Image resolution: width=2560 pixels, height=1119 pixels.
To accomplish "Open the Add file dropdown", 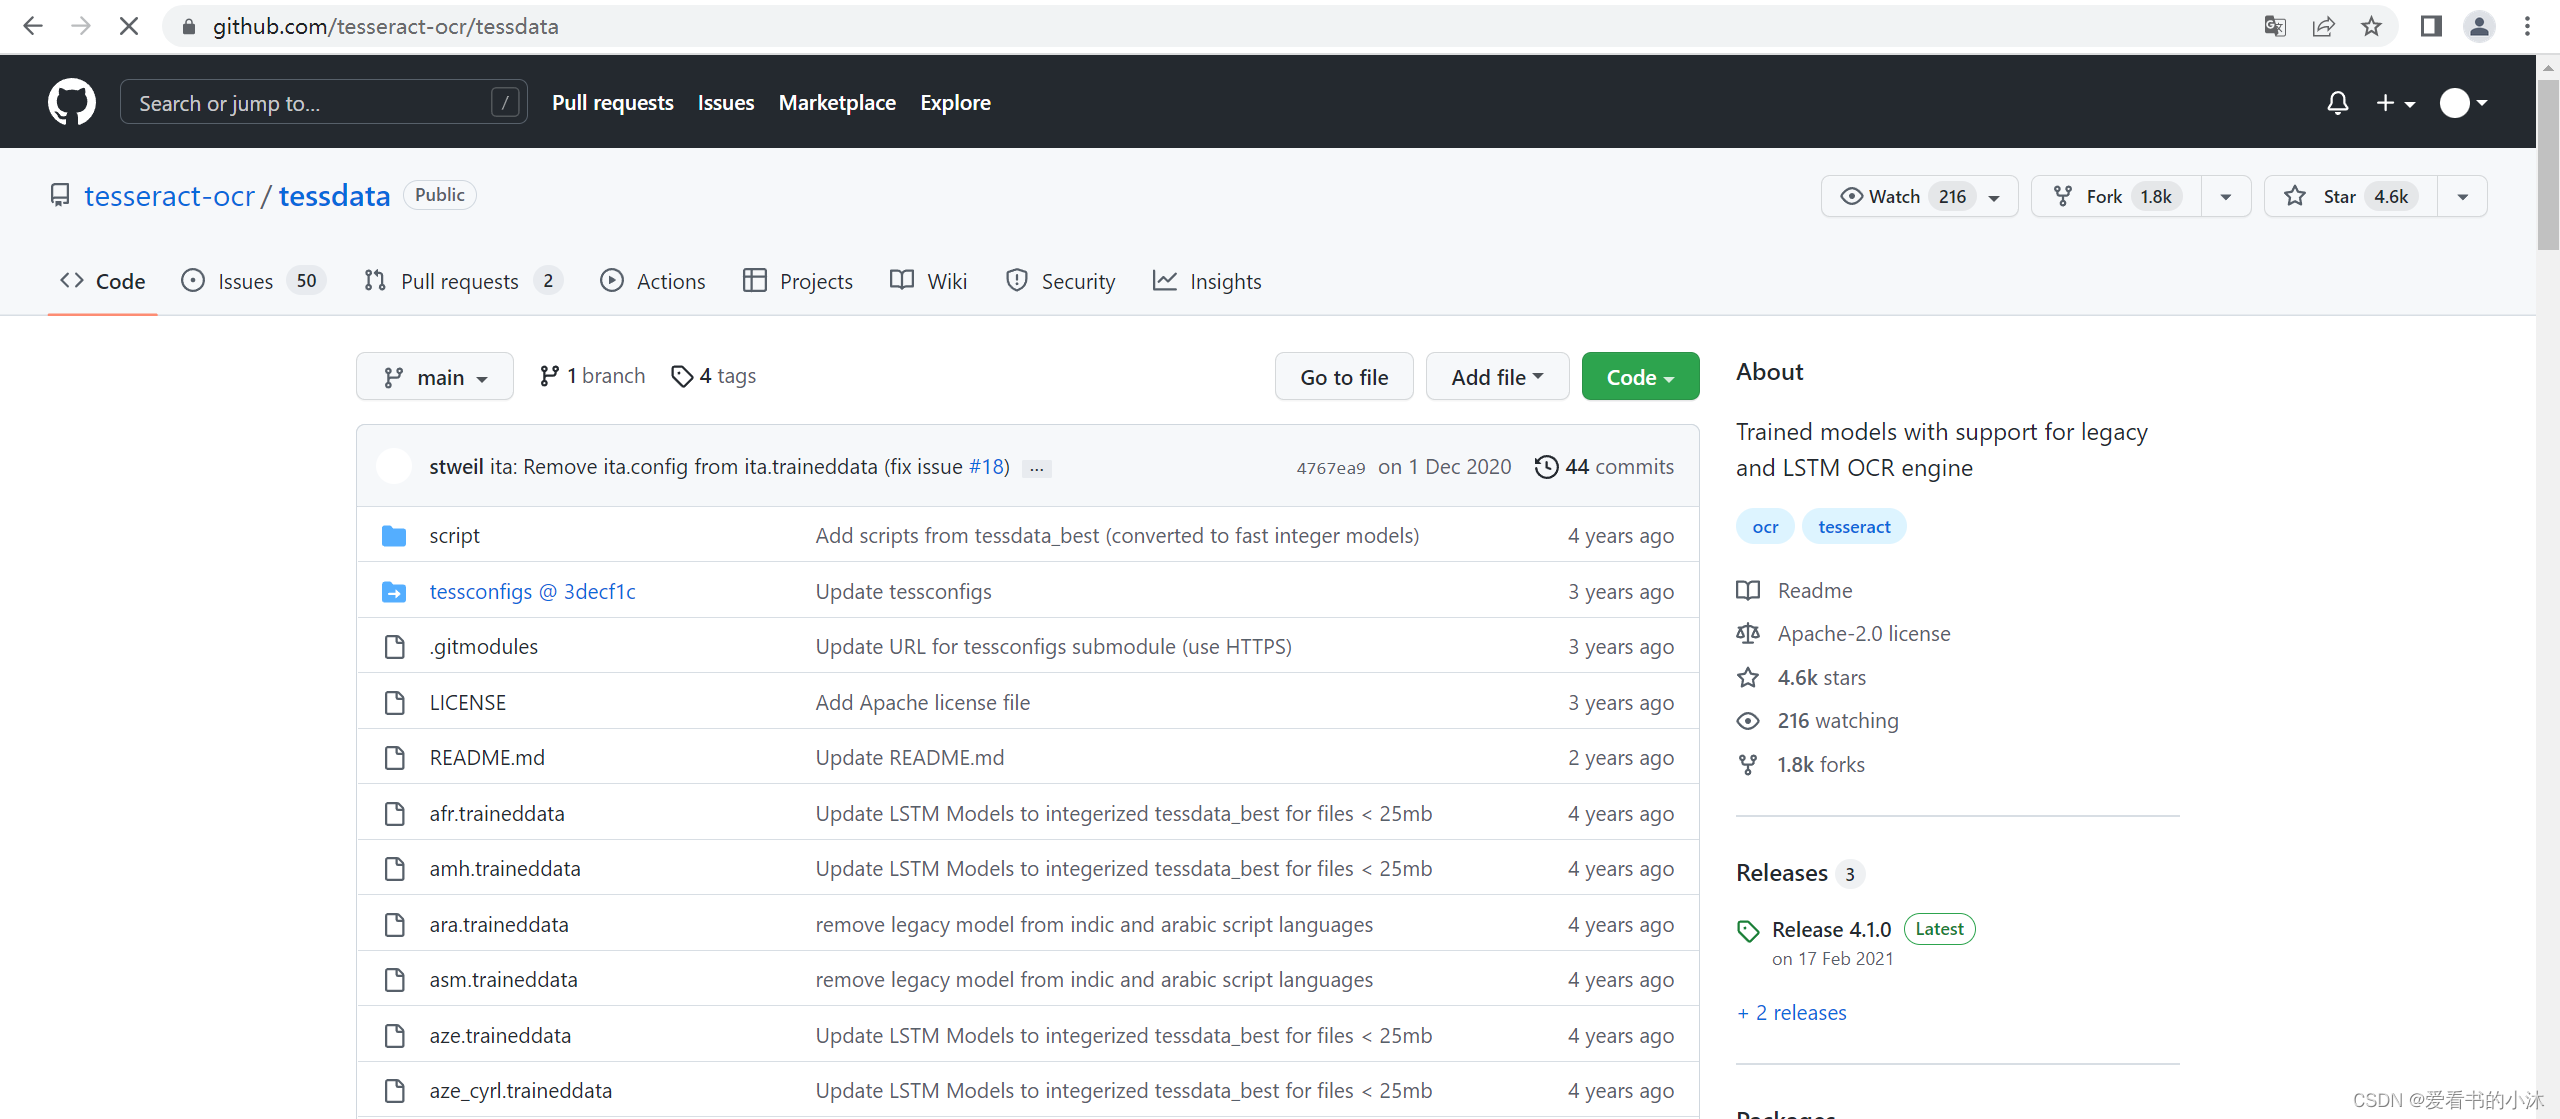I will click(x=1497, y=377).
